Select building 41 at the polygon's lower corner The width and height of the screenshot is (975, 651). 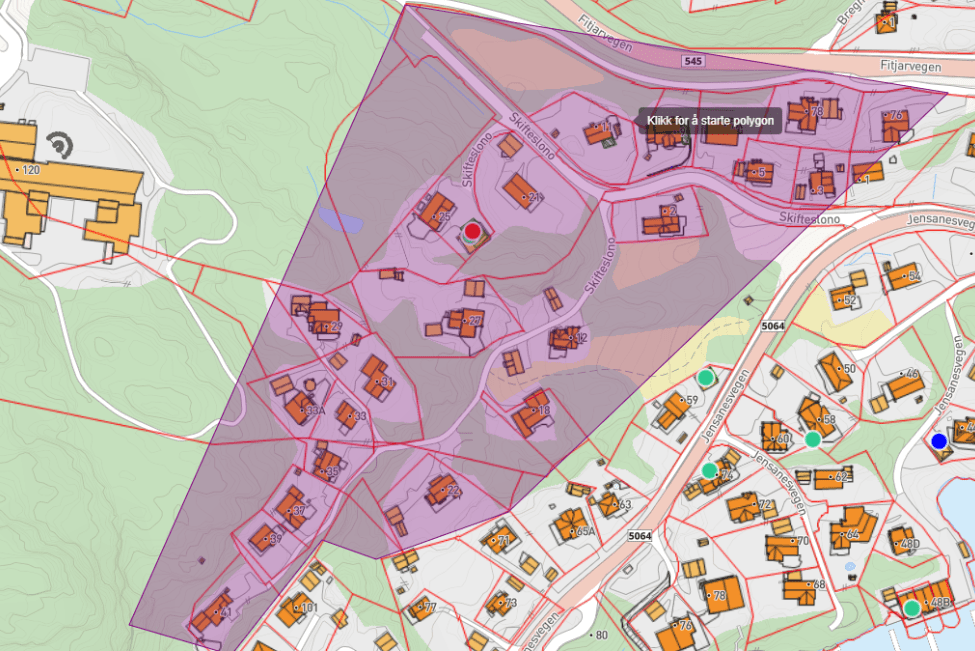pos(211,610)
